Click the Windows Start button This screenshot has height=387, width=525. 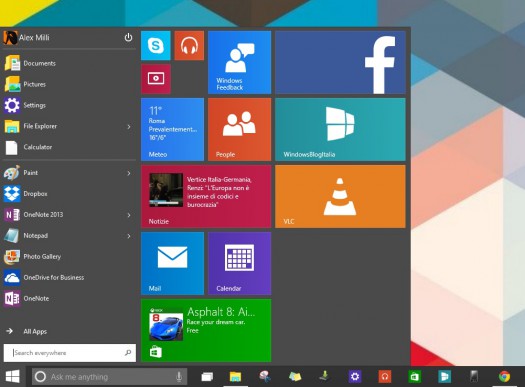pyautogui.click(x=13, y=377)
